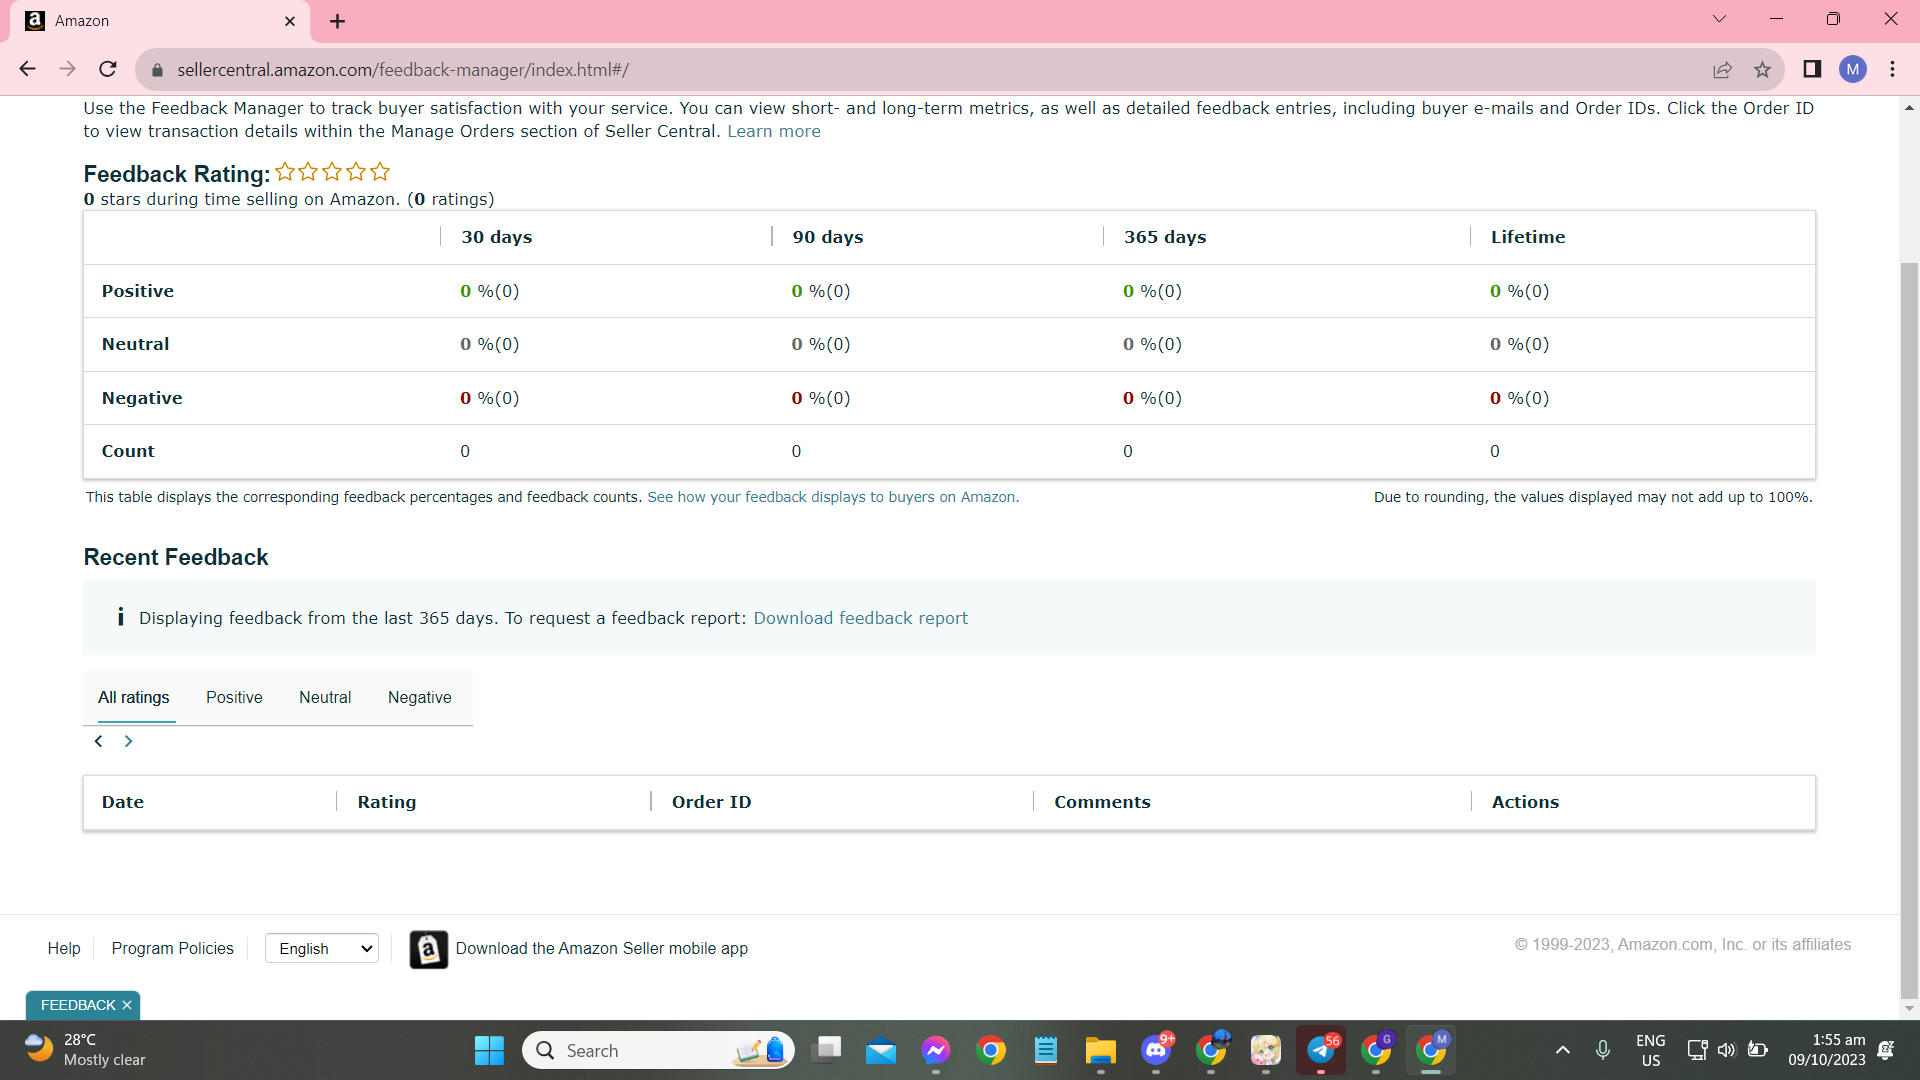Click the taskbar Search box
This screenshot has height=1080, width=1920.
pyautogui.click(x=658, y=1050)
